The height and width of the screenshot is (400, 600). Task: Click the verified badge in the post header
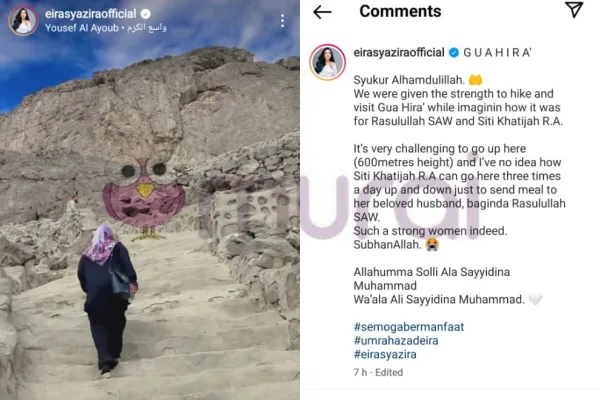click(145, 14)
